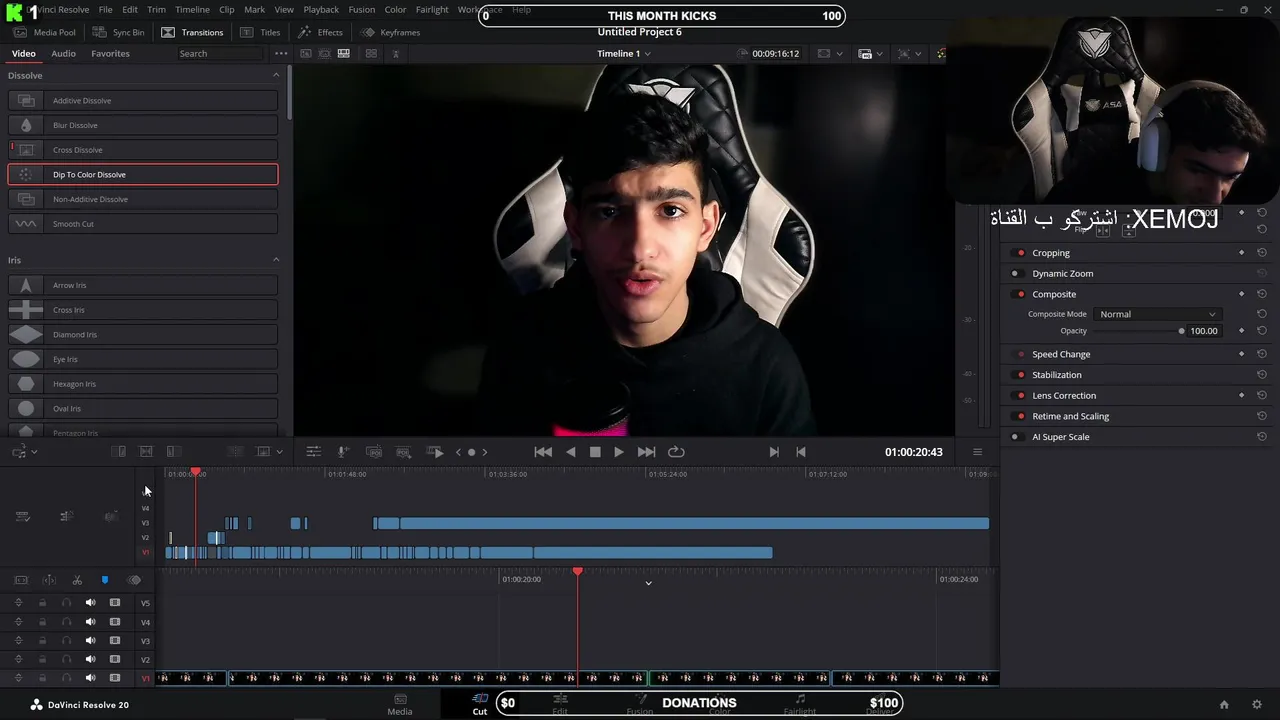Select the Diamond Iris transition

click(143, 335)
